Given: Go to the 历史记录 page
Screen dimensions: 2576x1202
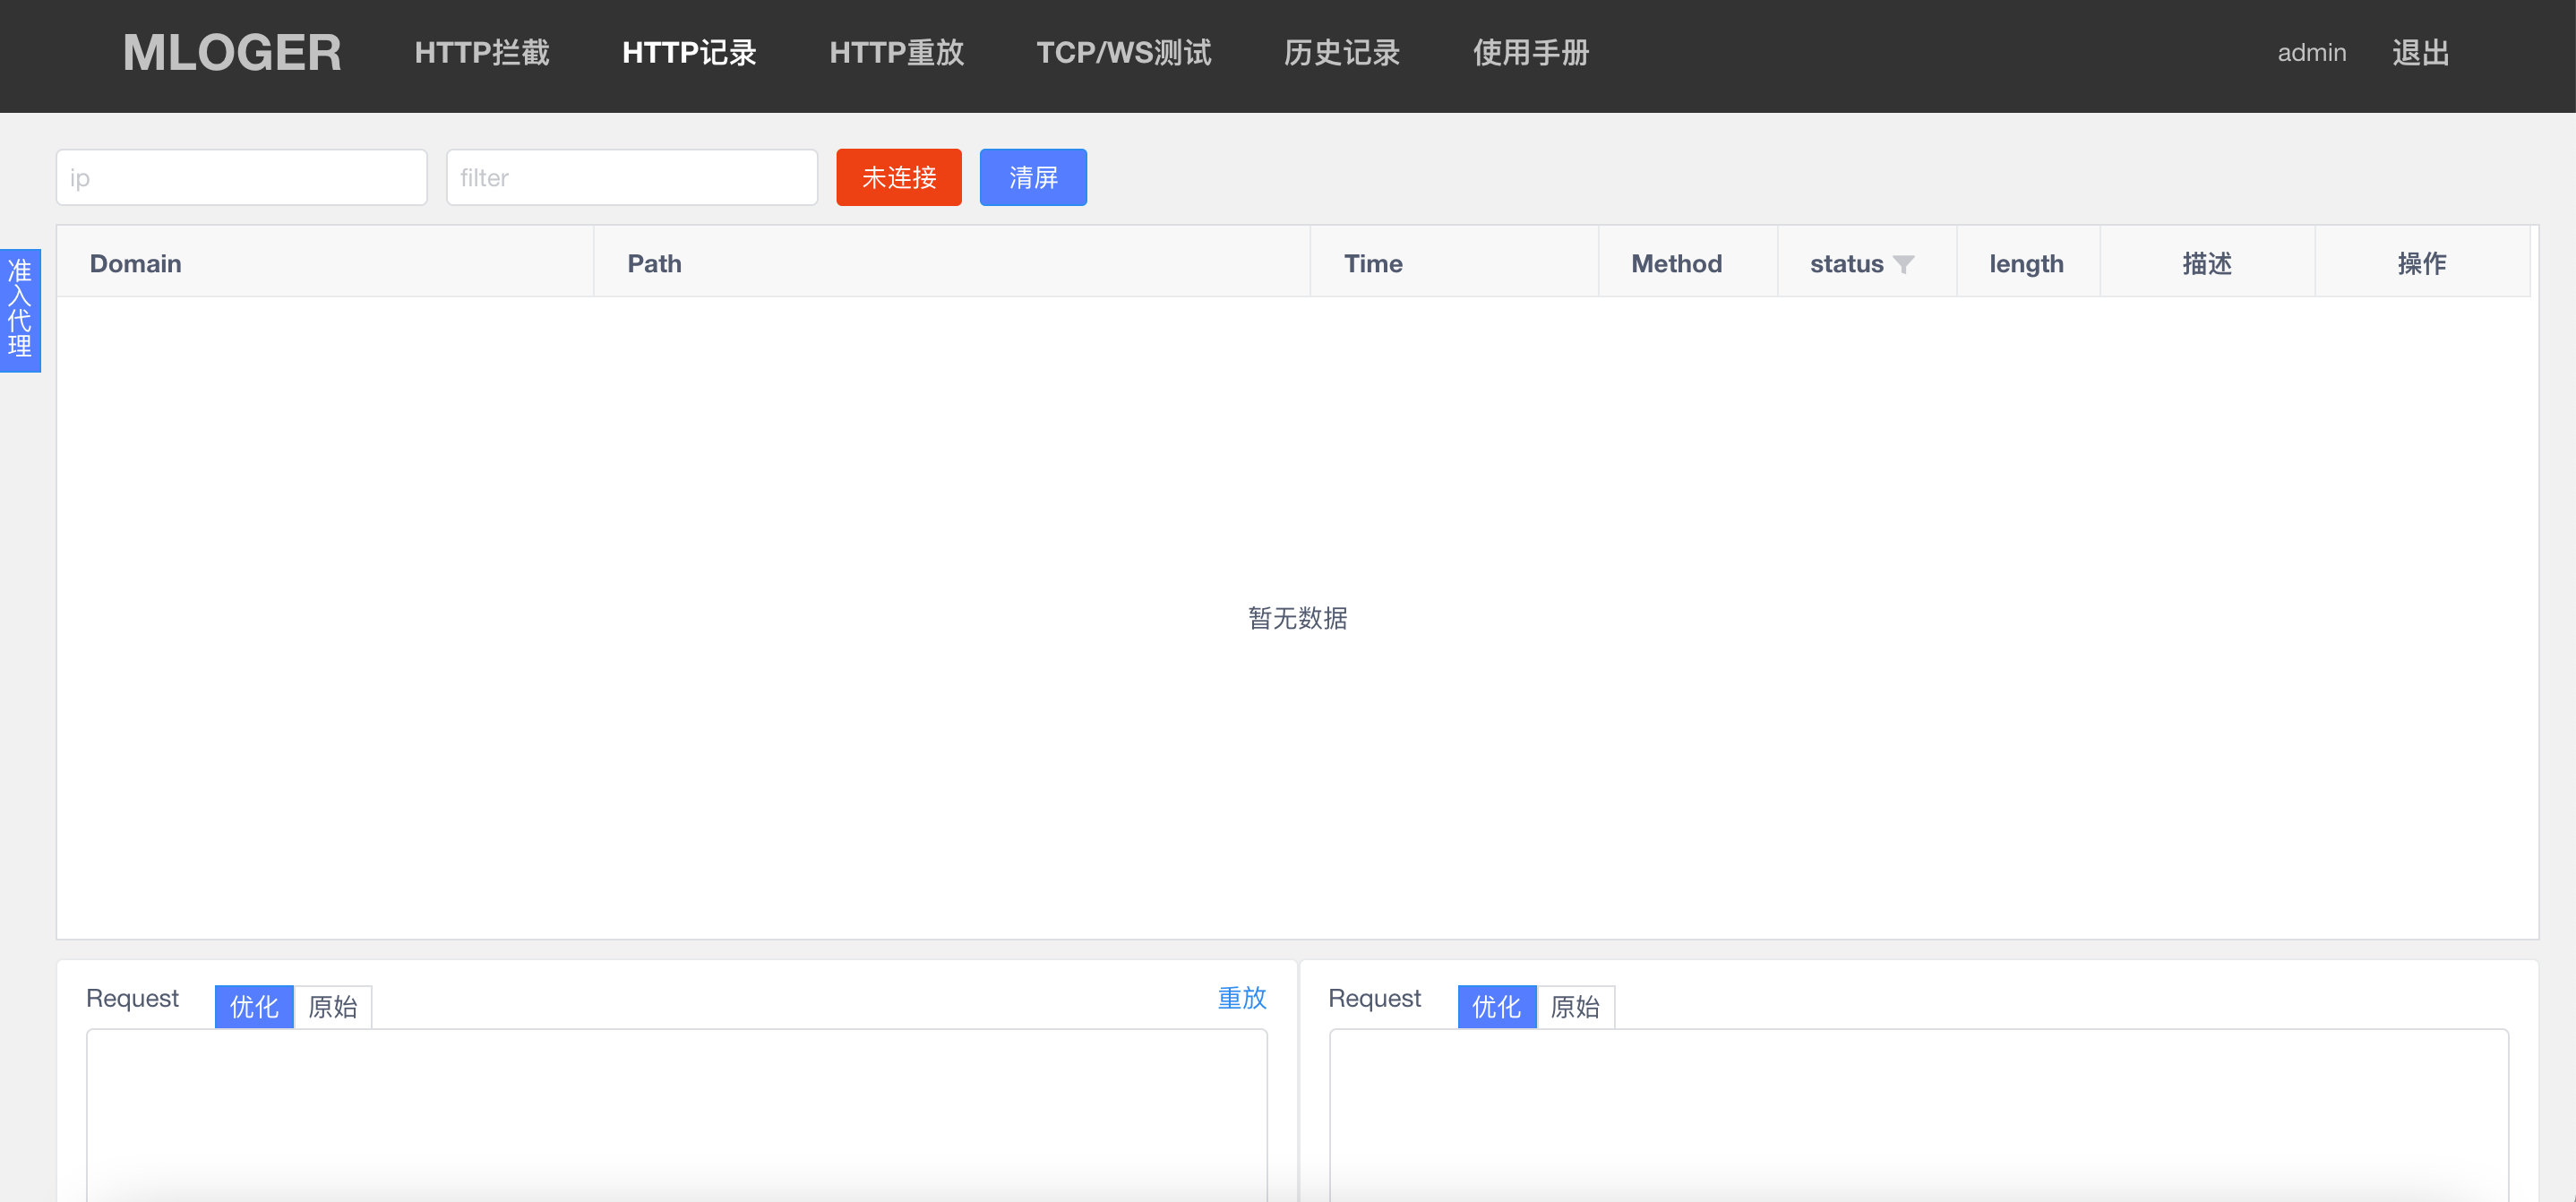Looking at the screenshot, I should pos(1341,53).
